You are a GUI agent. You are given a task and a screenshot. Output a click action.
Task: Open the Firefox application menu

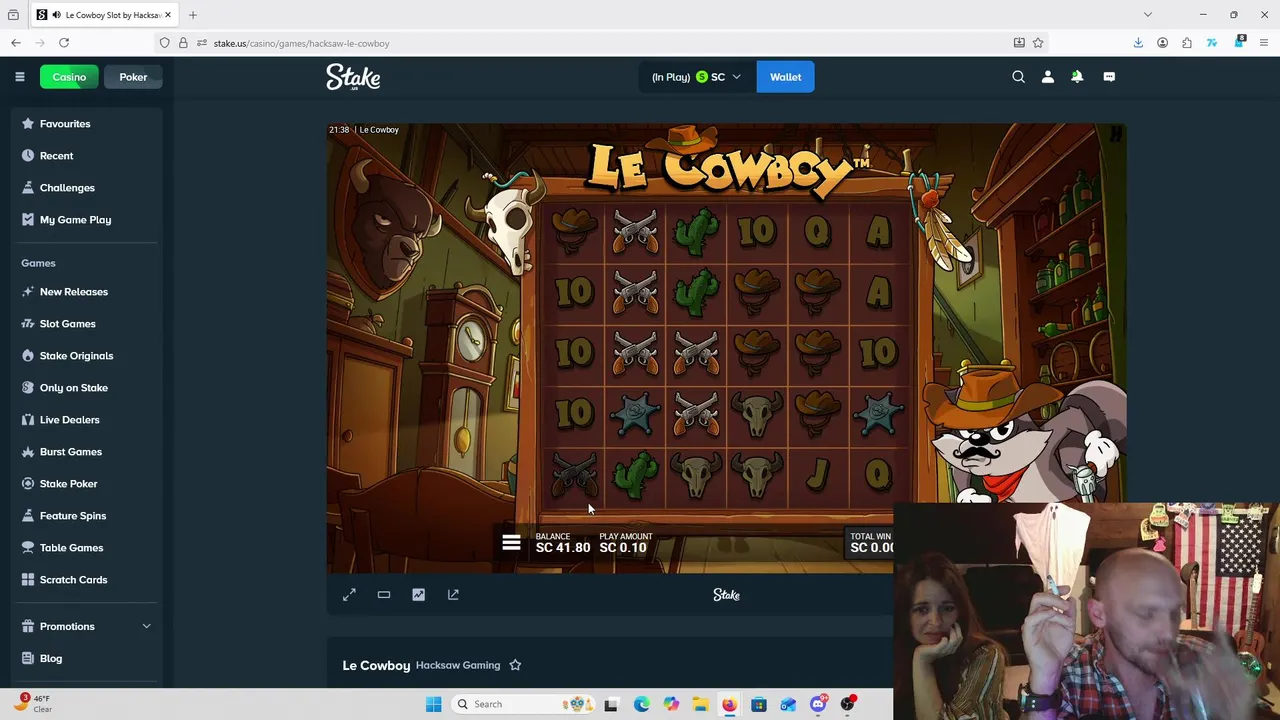(x=1264, y=43)
